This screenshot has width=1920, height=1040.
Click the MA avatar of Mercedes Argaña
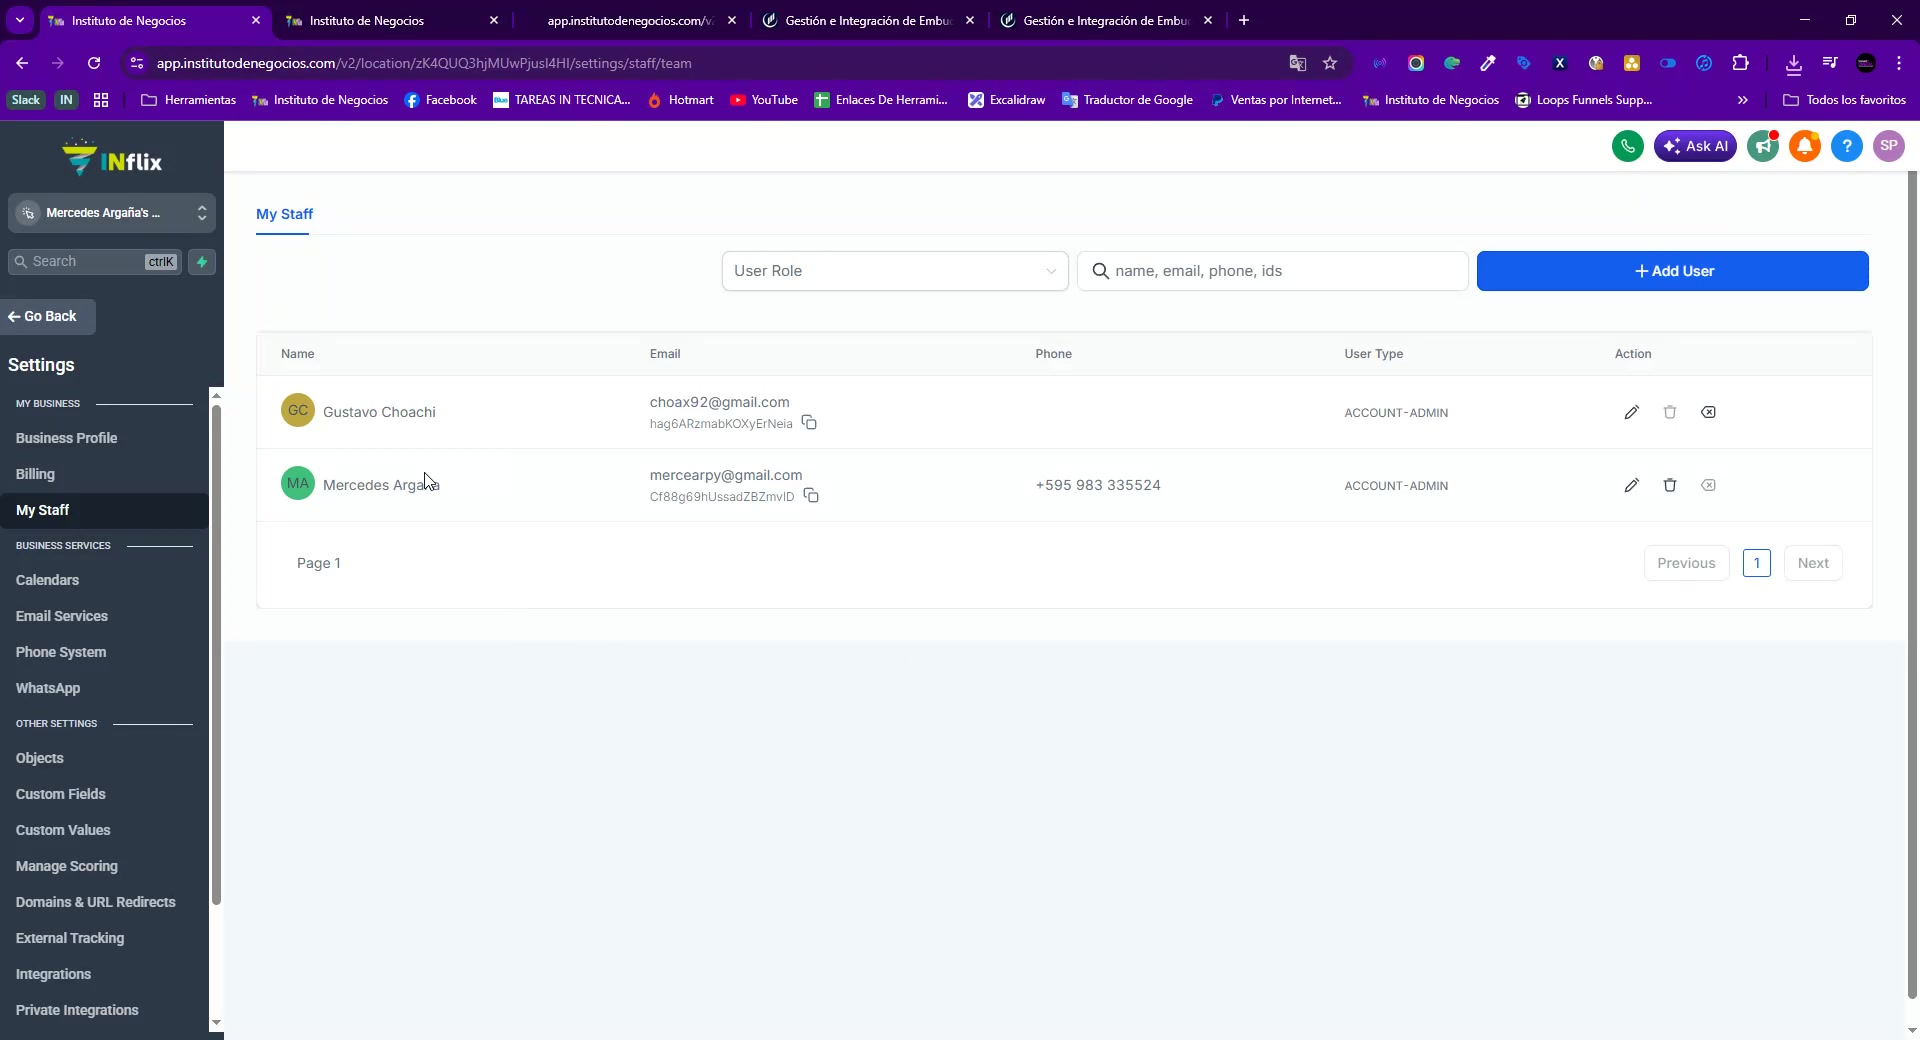click(298, 484)
